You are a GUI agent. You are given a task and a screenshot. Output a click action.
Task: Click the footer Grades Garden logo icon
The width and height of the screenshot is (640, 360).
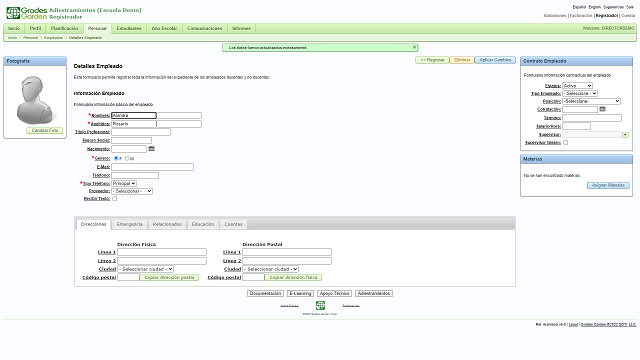pyautogui.click(x=320, y=305)
